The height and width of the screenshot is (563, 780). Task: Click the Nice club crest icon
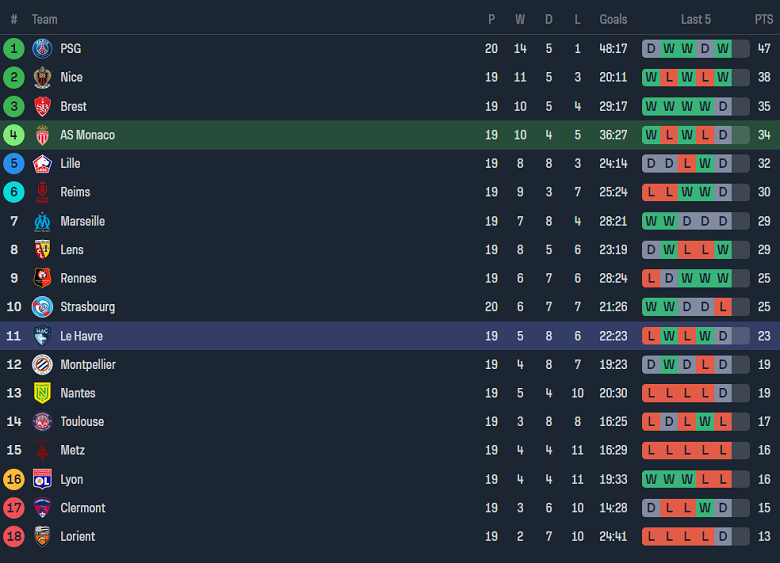(x=42, y=77)
